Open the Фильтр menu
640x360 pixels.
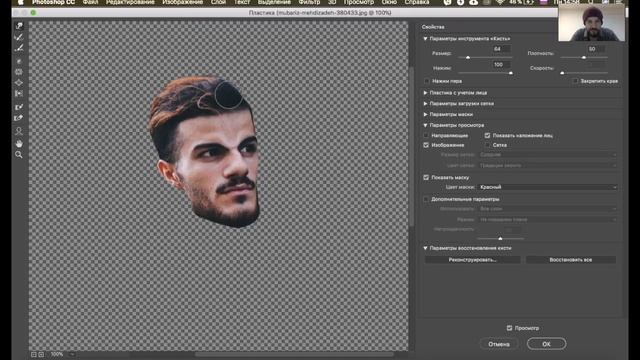point(309,2)
